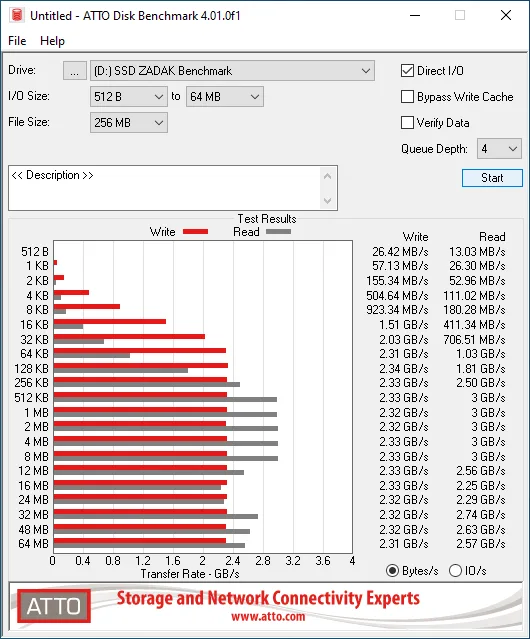Click the 48 MB row label
Image resolution: width=530 pixels, height=639 pixels.
tap(33, 529)
